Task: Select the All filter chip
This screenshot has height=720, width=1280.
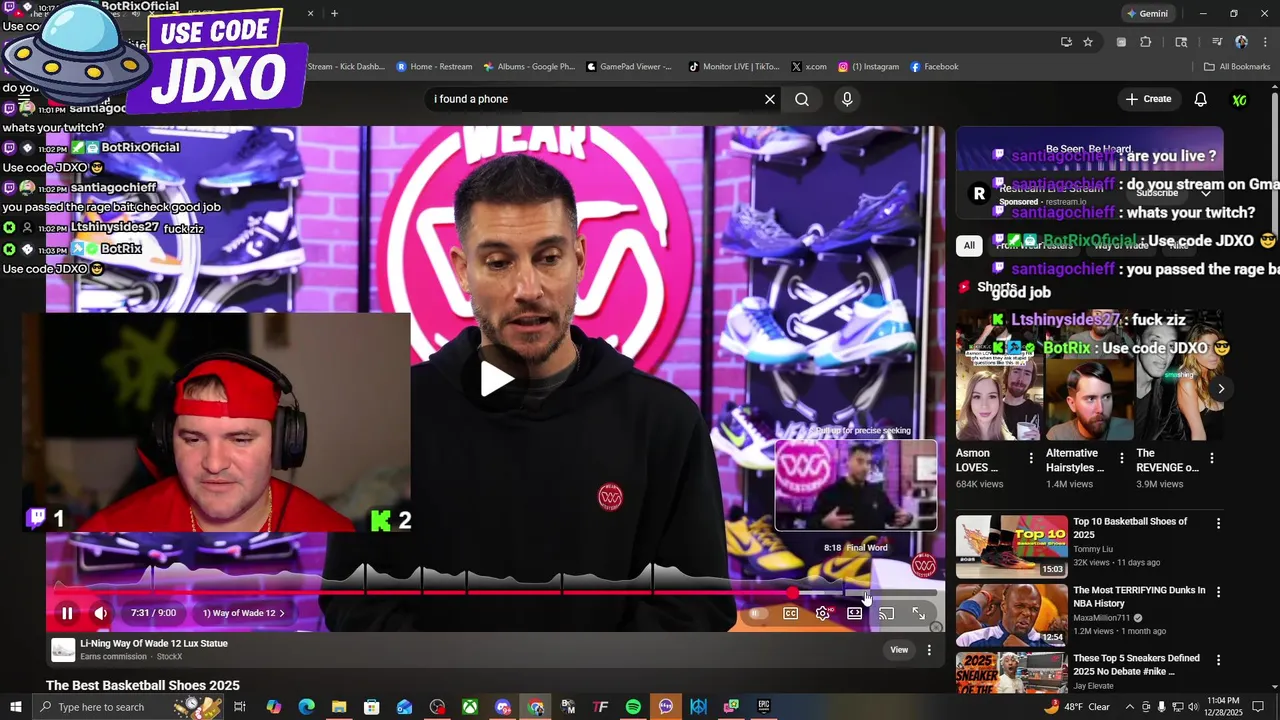Action: coord(969,245)
